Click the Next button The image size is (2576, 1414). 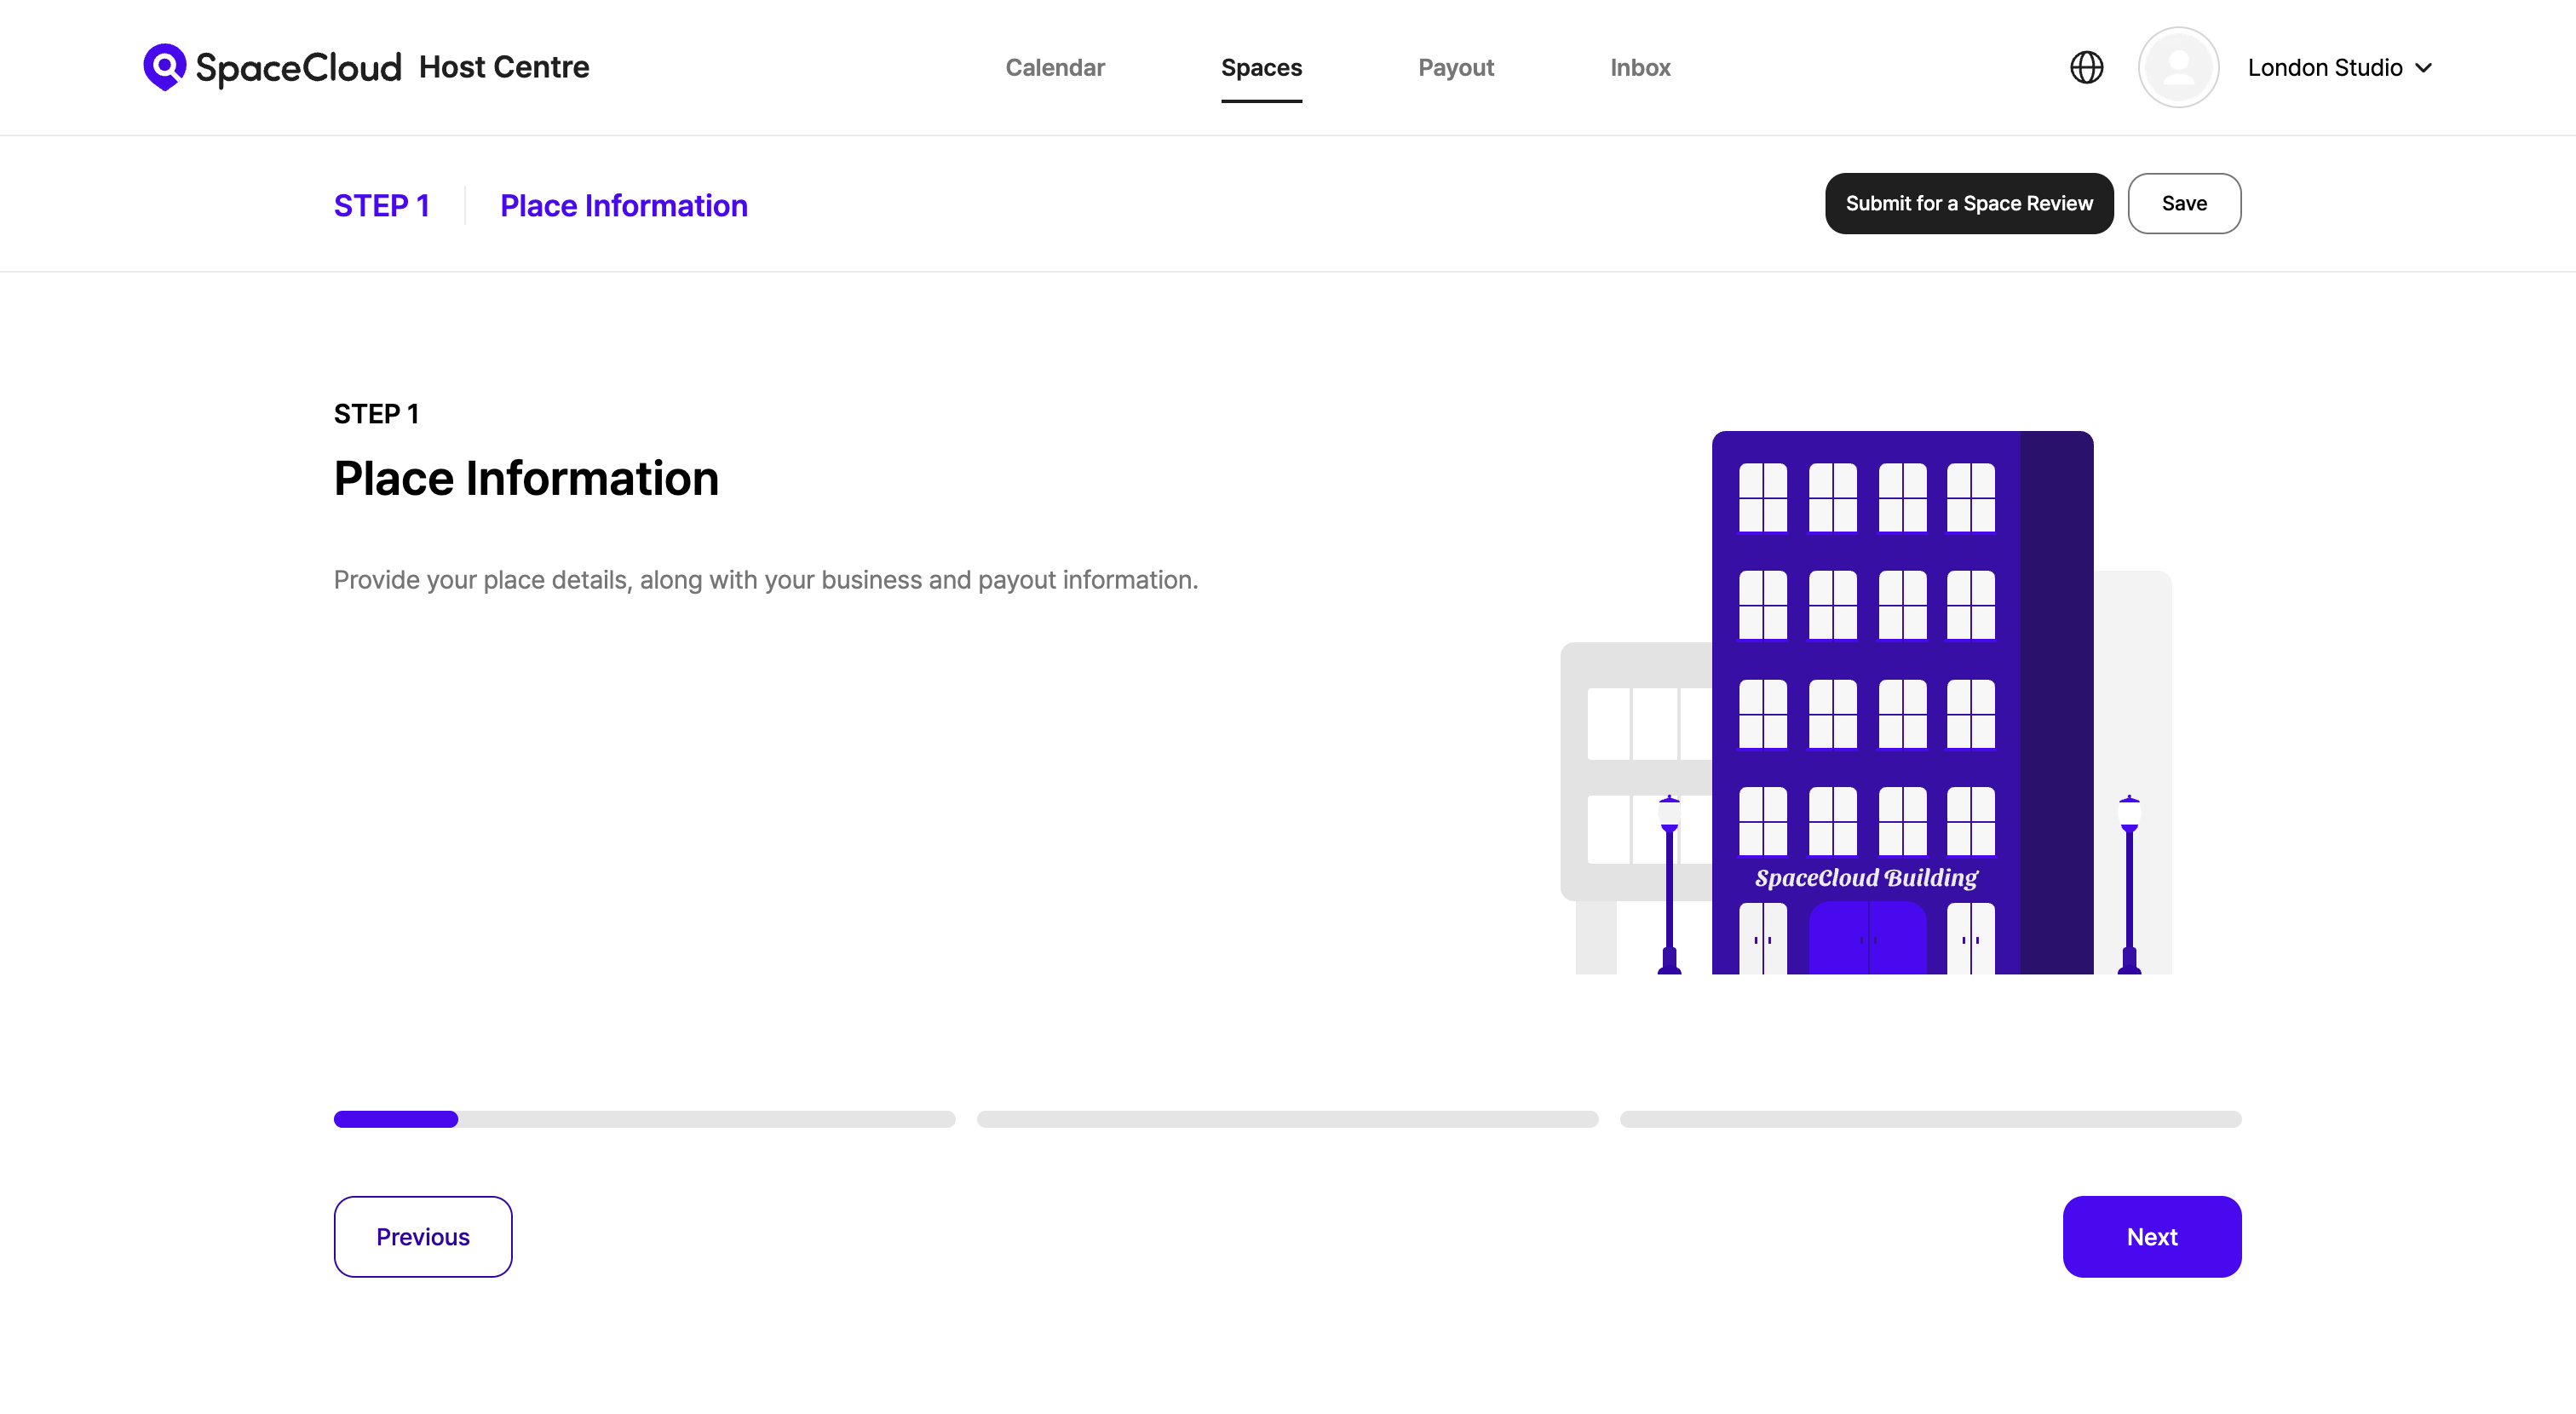tap(2151, 1236)
